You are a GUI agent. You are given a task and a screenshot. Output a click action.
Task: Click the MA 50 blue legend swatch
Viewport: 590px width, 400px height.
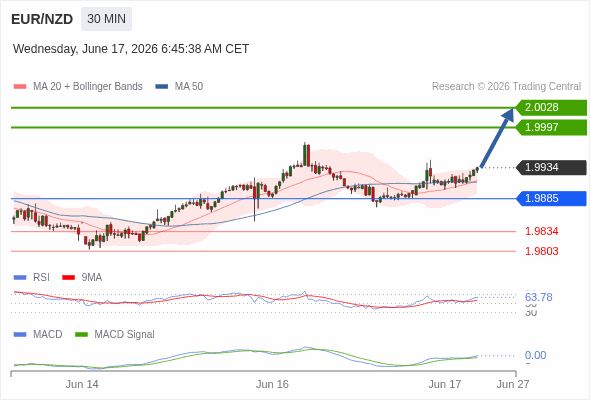coord(162,87)
